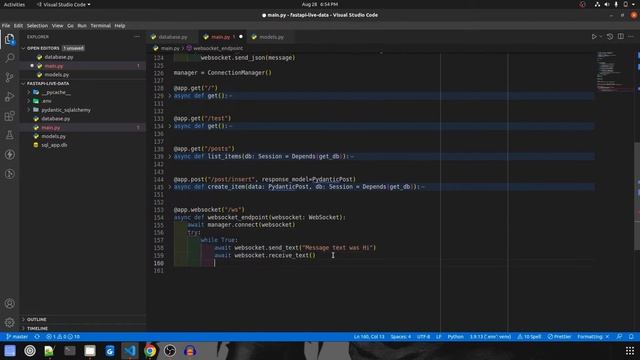The height and width of the screenshot is (360, 640).
Task: Change indentation via Spaces: 4
Action: click(400, 337)
